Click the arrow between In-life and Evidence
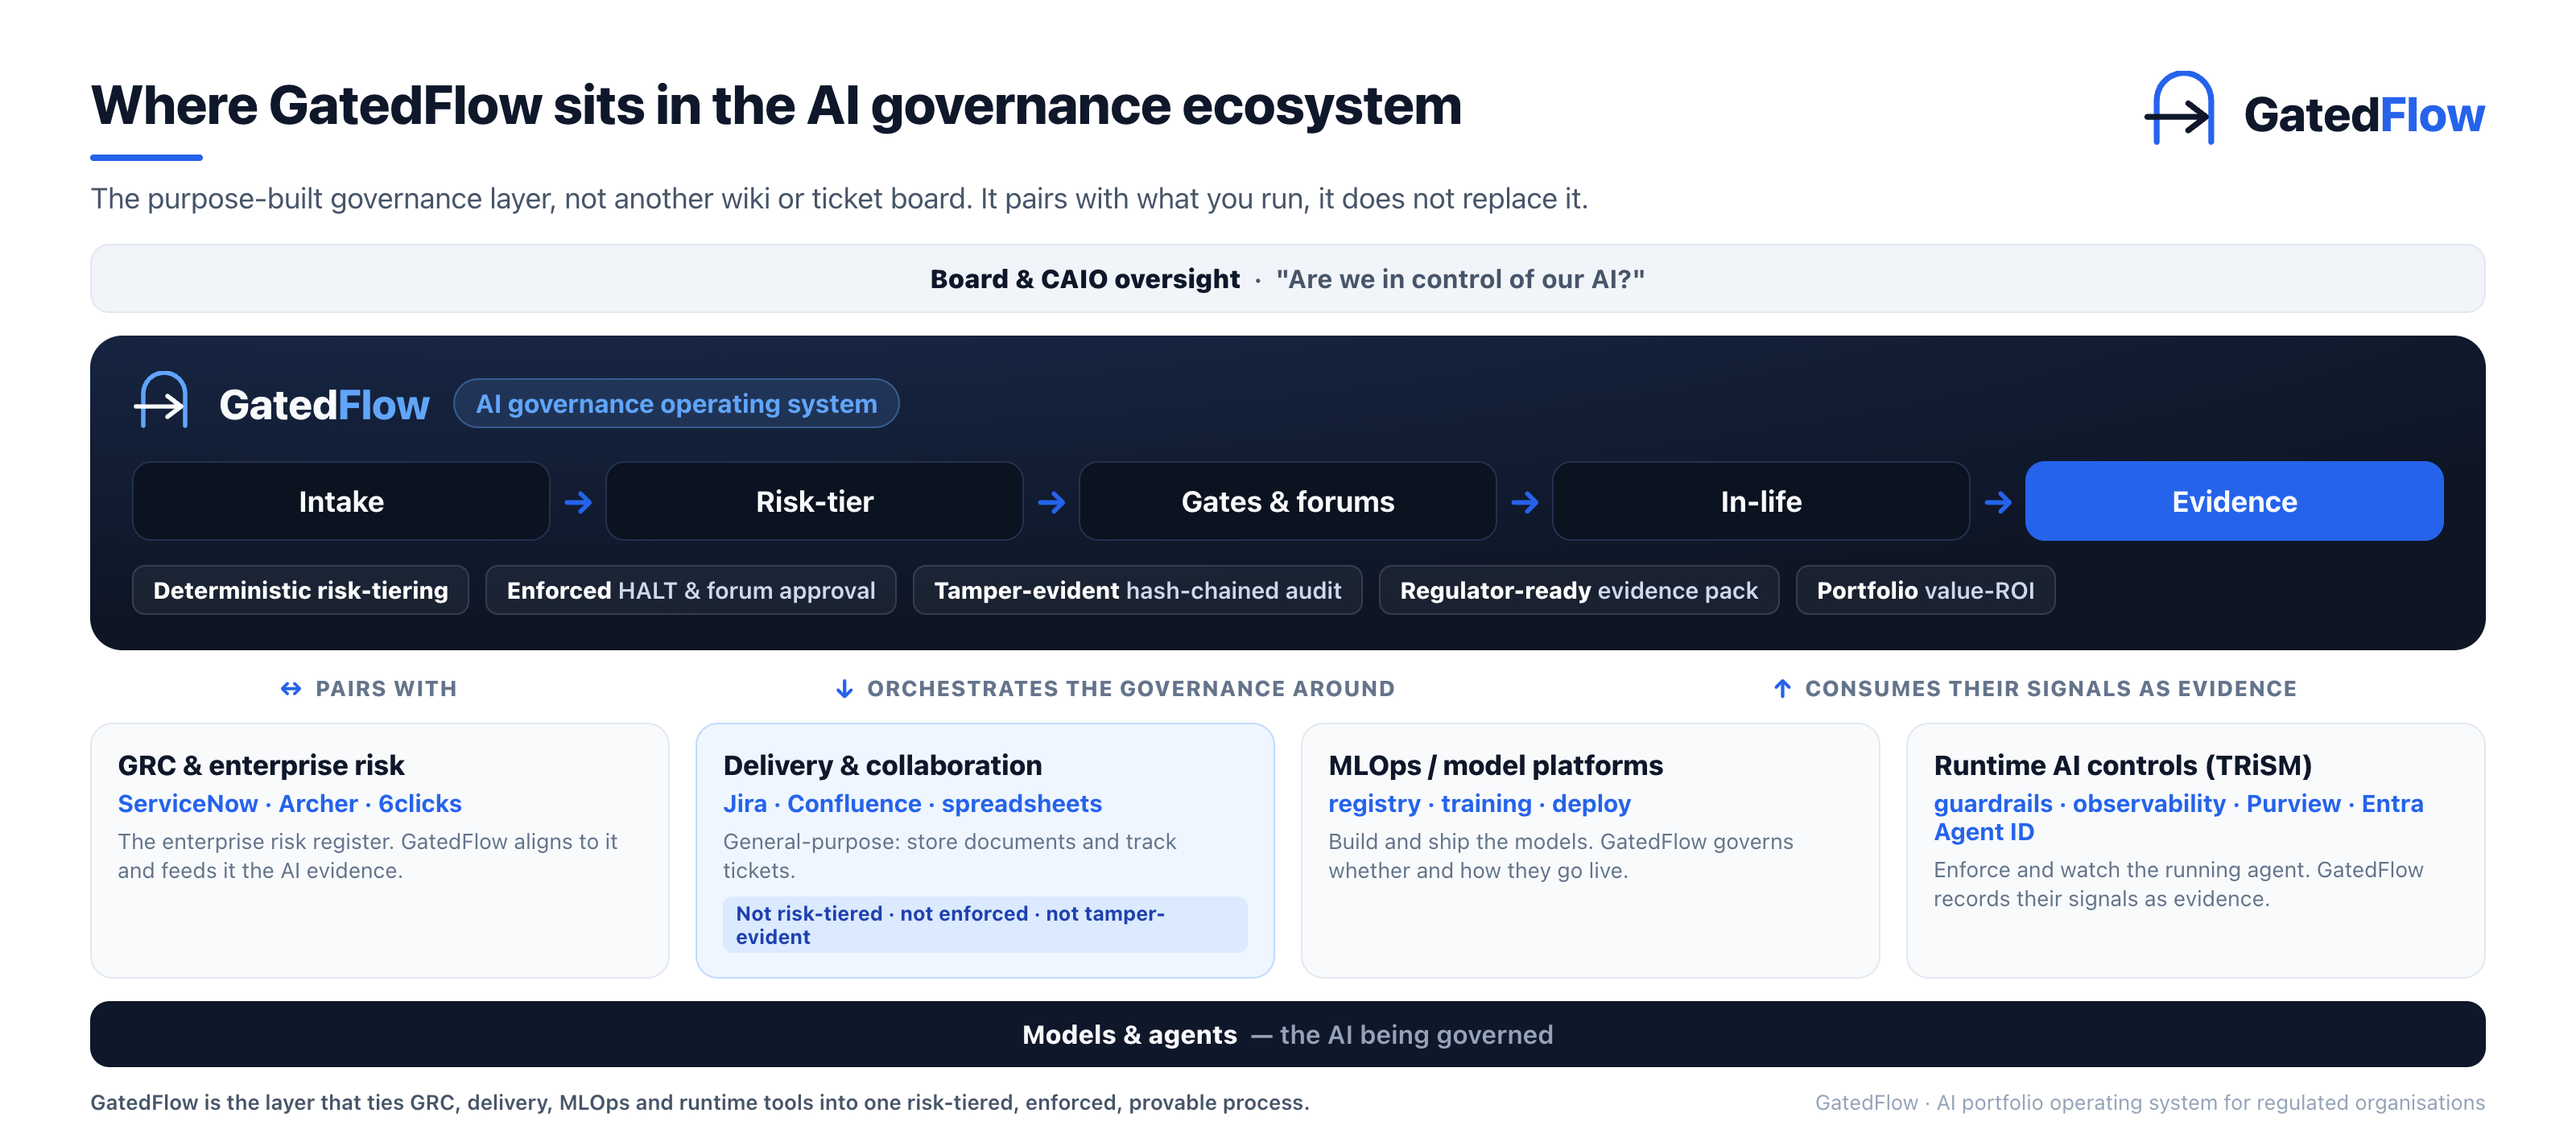 pos(1998,502)
